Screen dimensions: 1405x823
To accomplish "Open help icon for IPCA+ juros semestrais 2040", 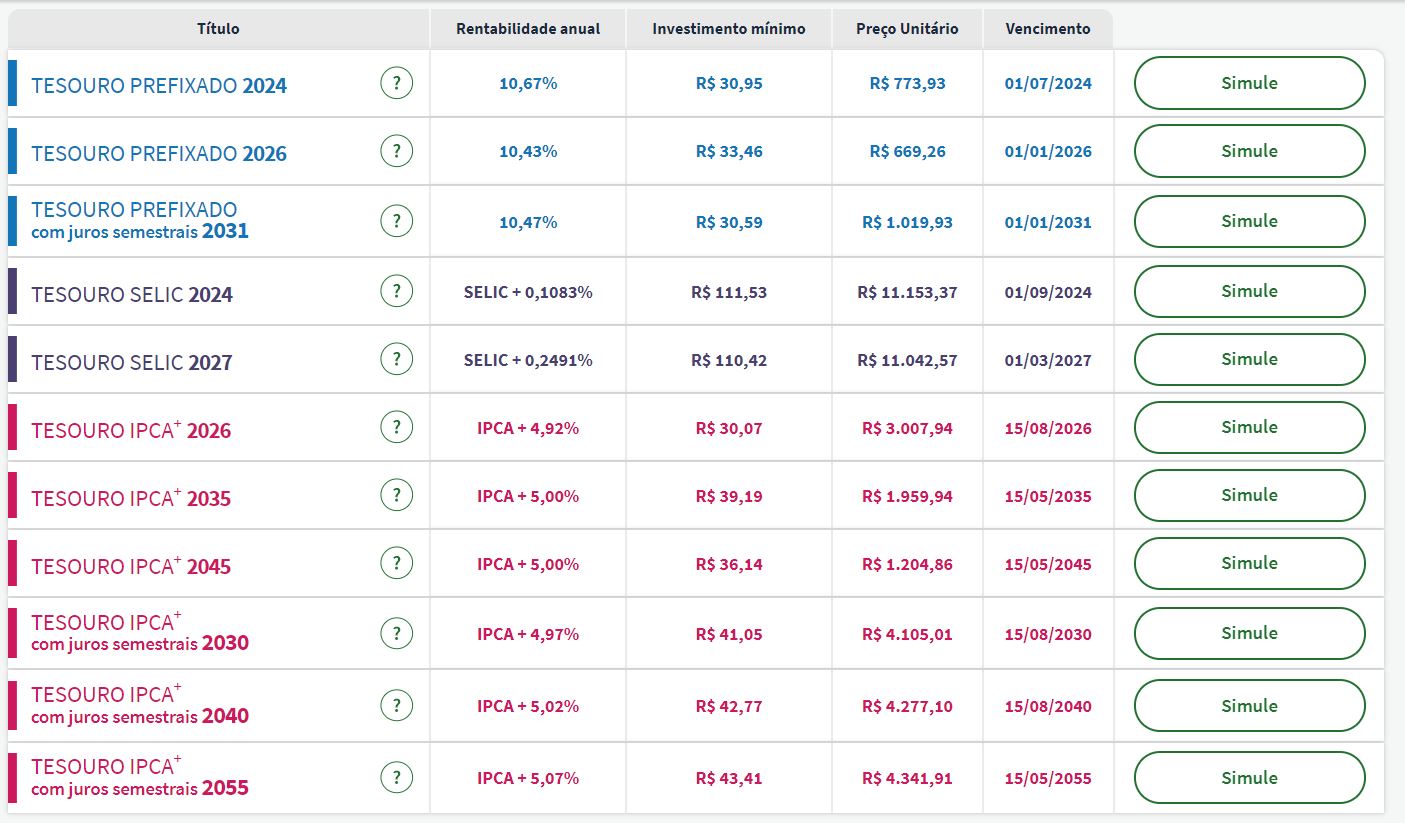I will click(397, 706).
